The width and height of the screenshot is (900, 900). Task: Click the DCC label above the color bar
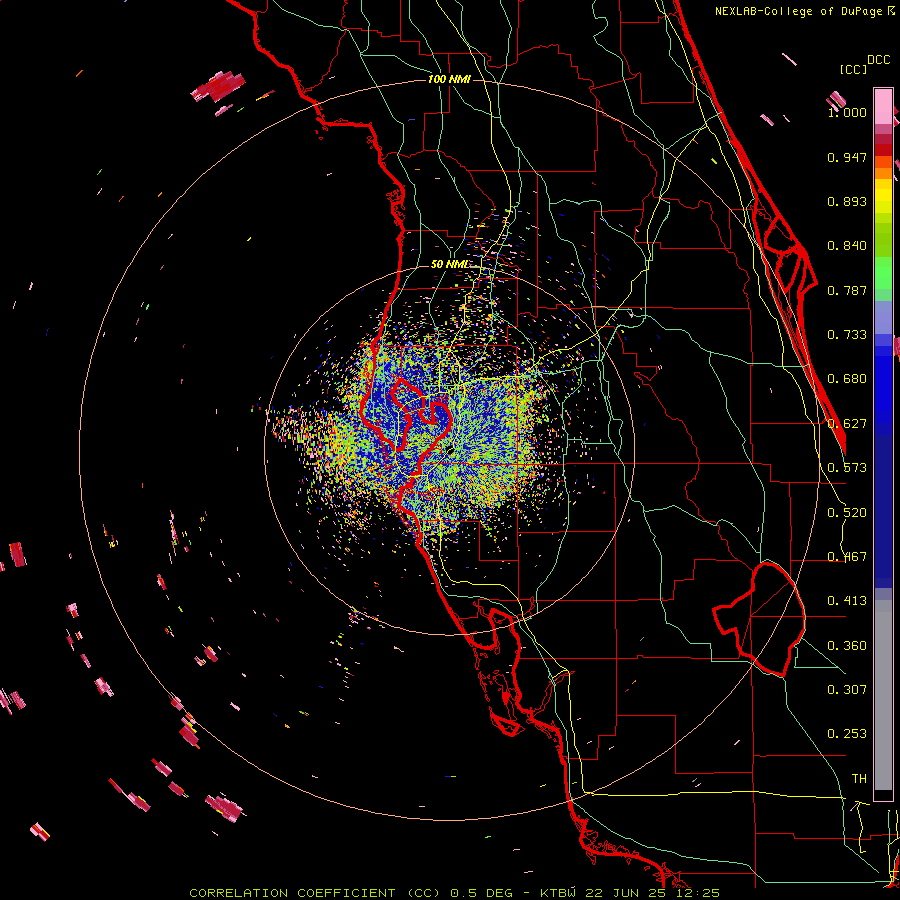pos(878,59)
